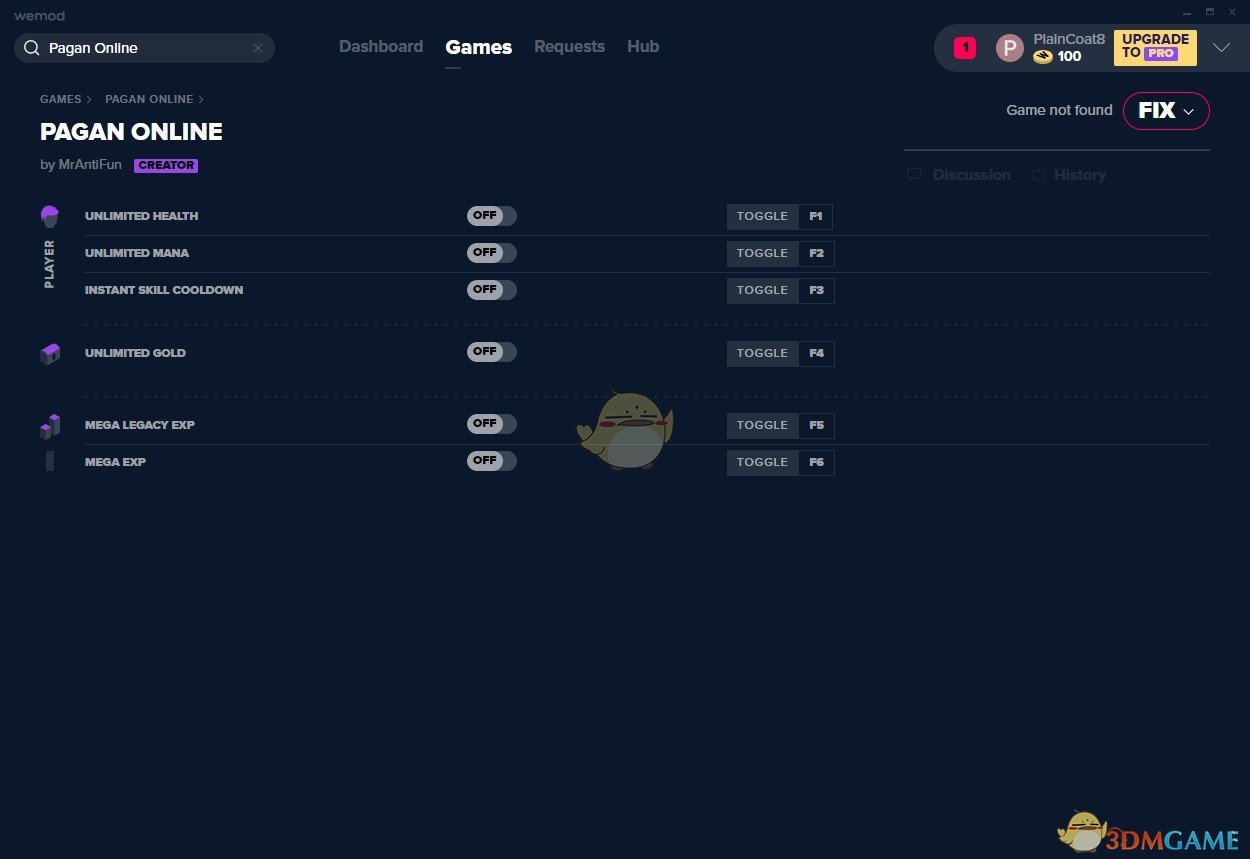Maximize the WeMod window
Screen dimensions: 1250x859
[x=1209, y=12]
